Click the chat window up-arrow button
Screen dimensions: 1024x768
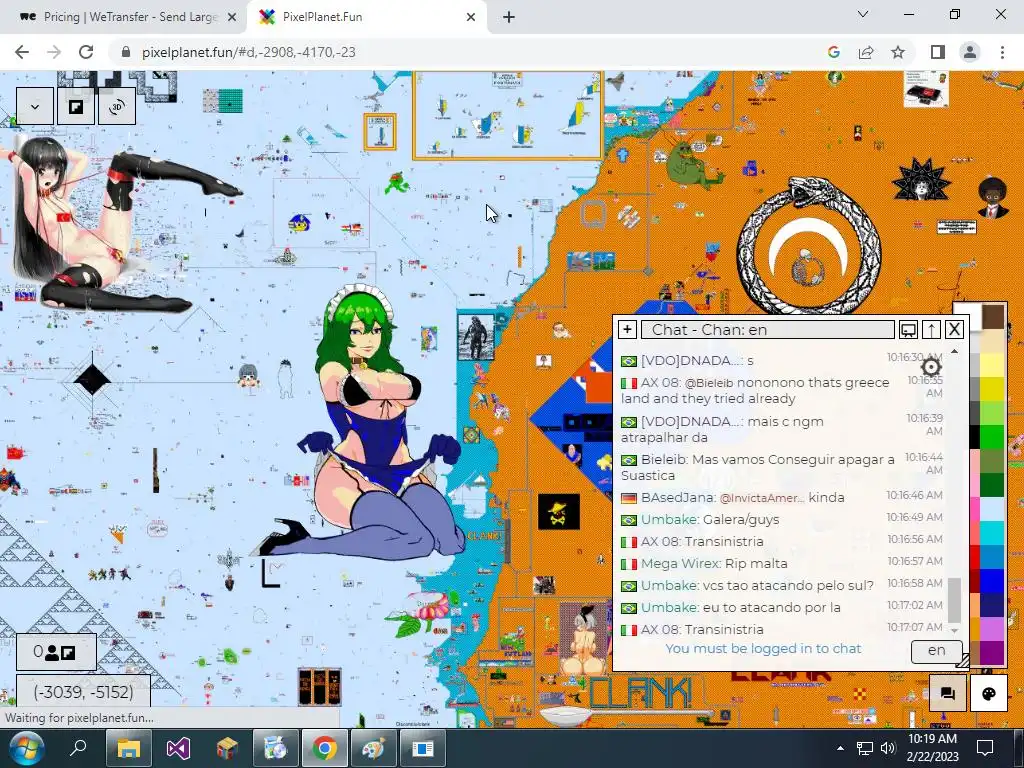click(x=931, y=329)
